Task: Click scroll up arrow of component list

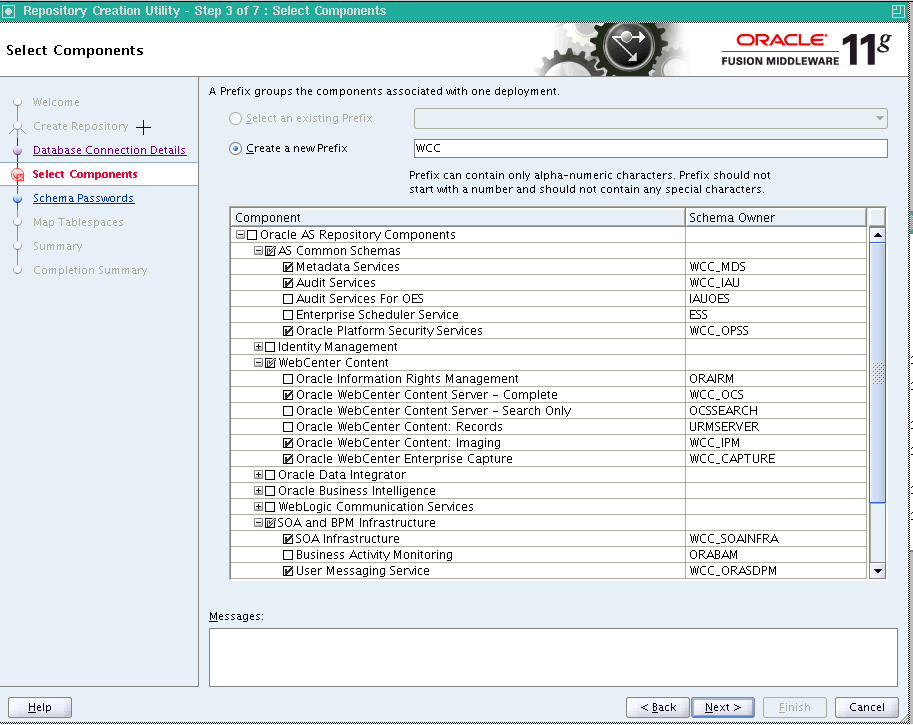Action: 877,235
